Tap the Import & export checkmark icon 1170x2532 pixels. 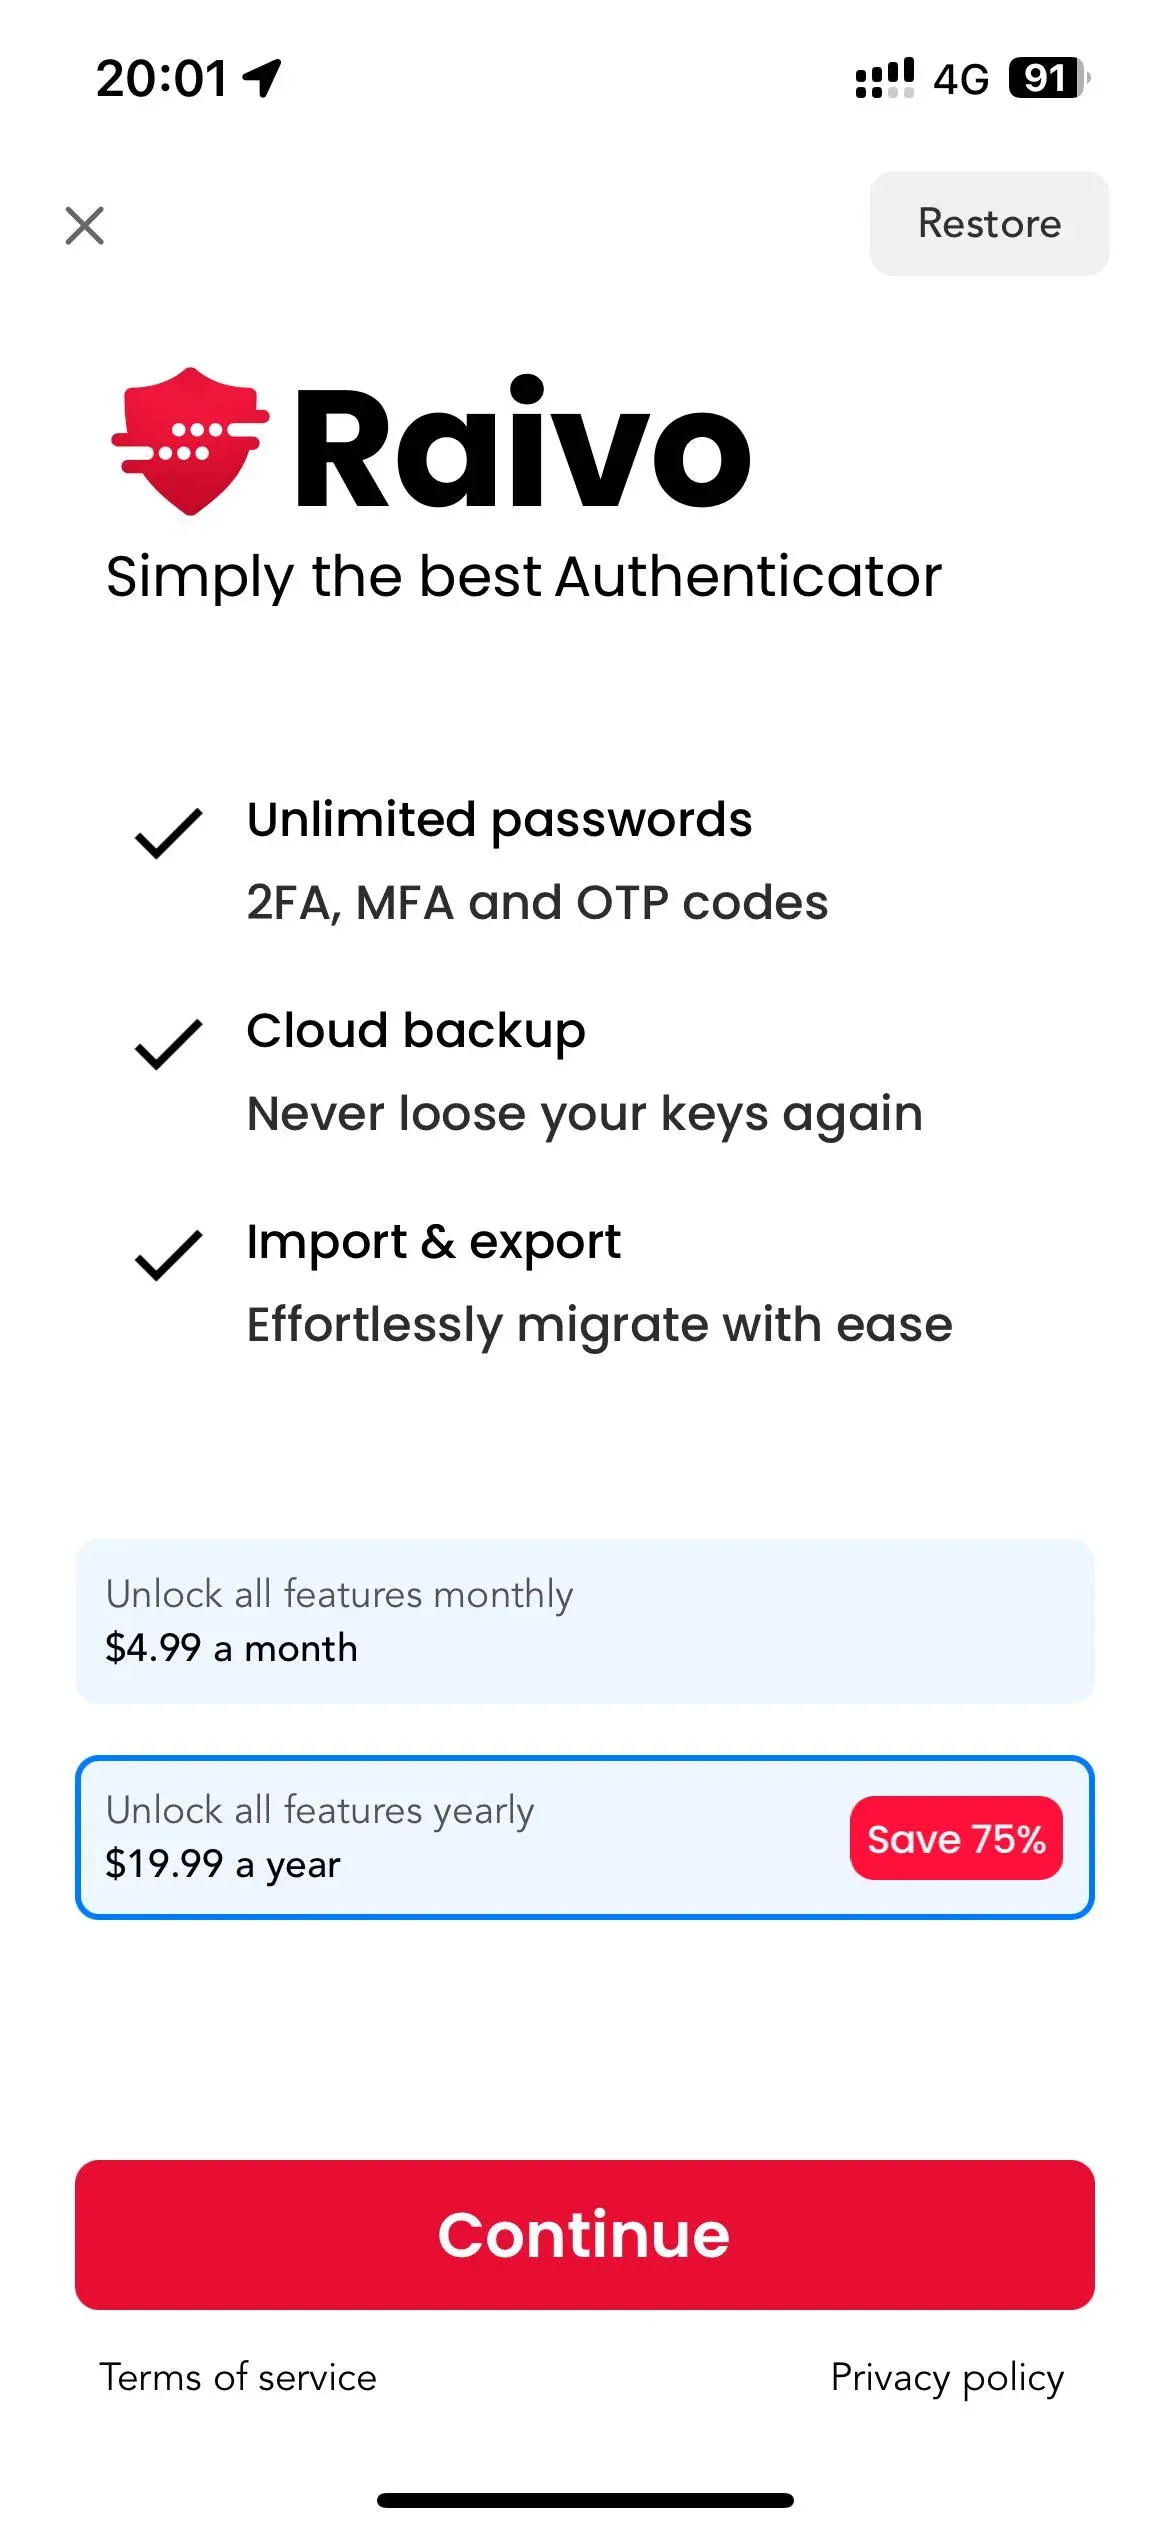[169, 1255]
